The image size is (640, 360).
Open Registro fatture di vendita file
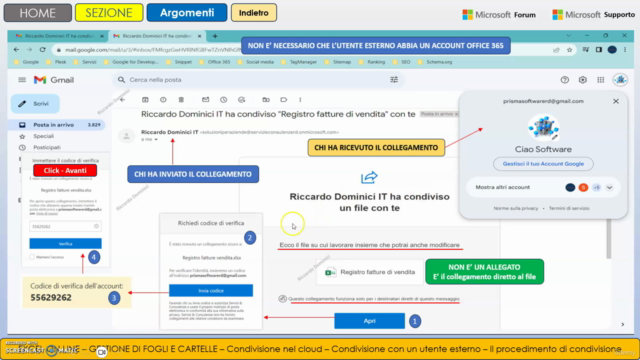click(370, 272)
